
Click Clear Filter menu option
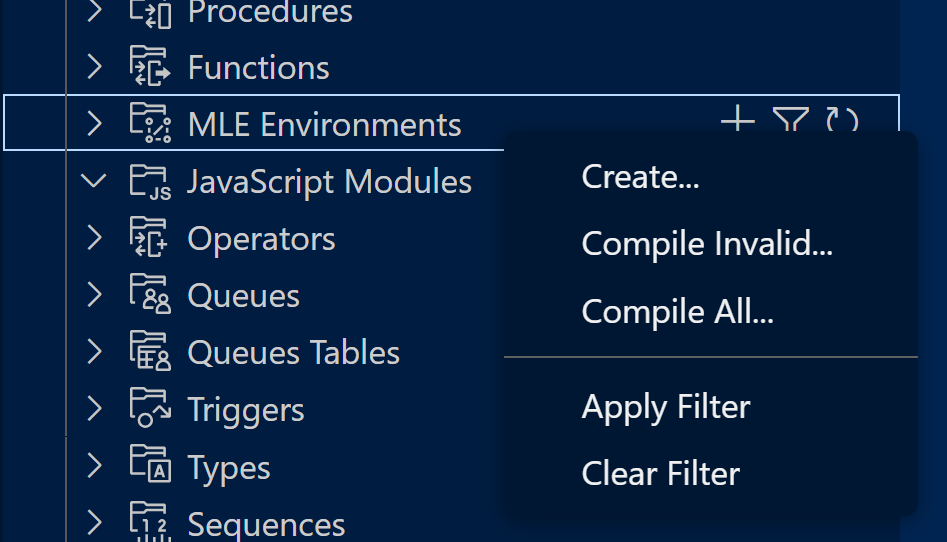(660, 473)
